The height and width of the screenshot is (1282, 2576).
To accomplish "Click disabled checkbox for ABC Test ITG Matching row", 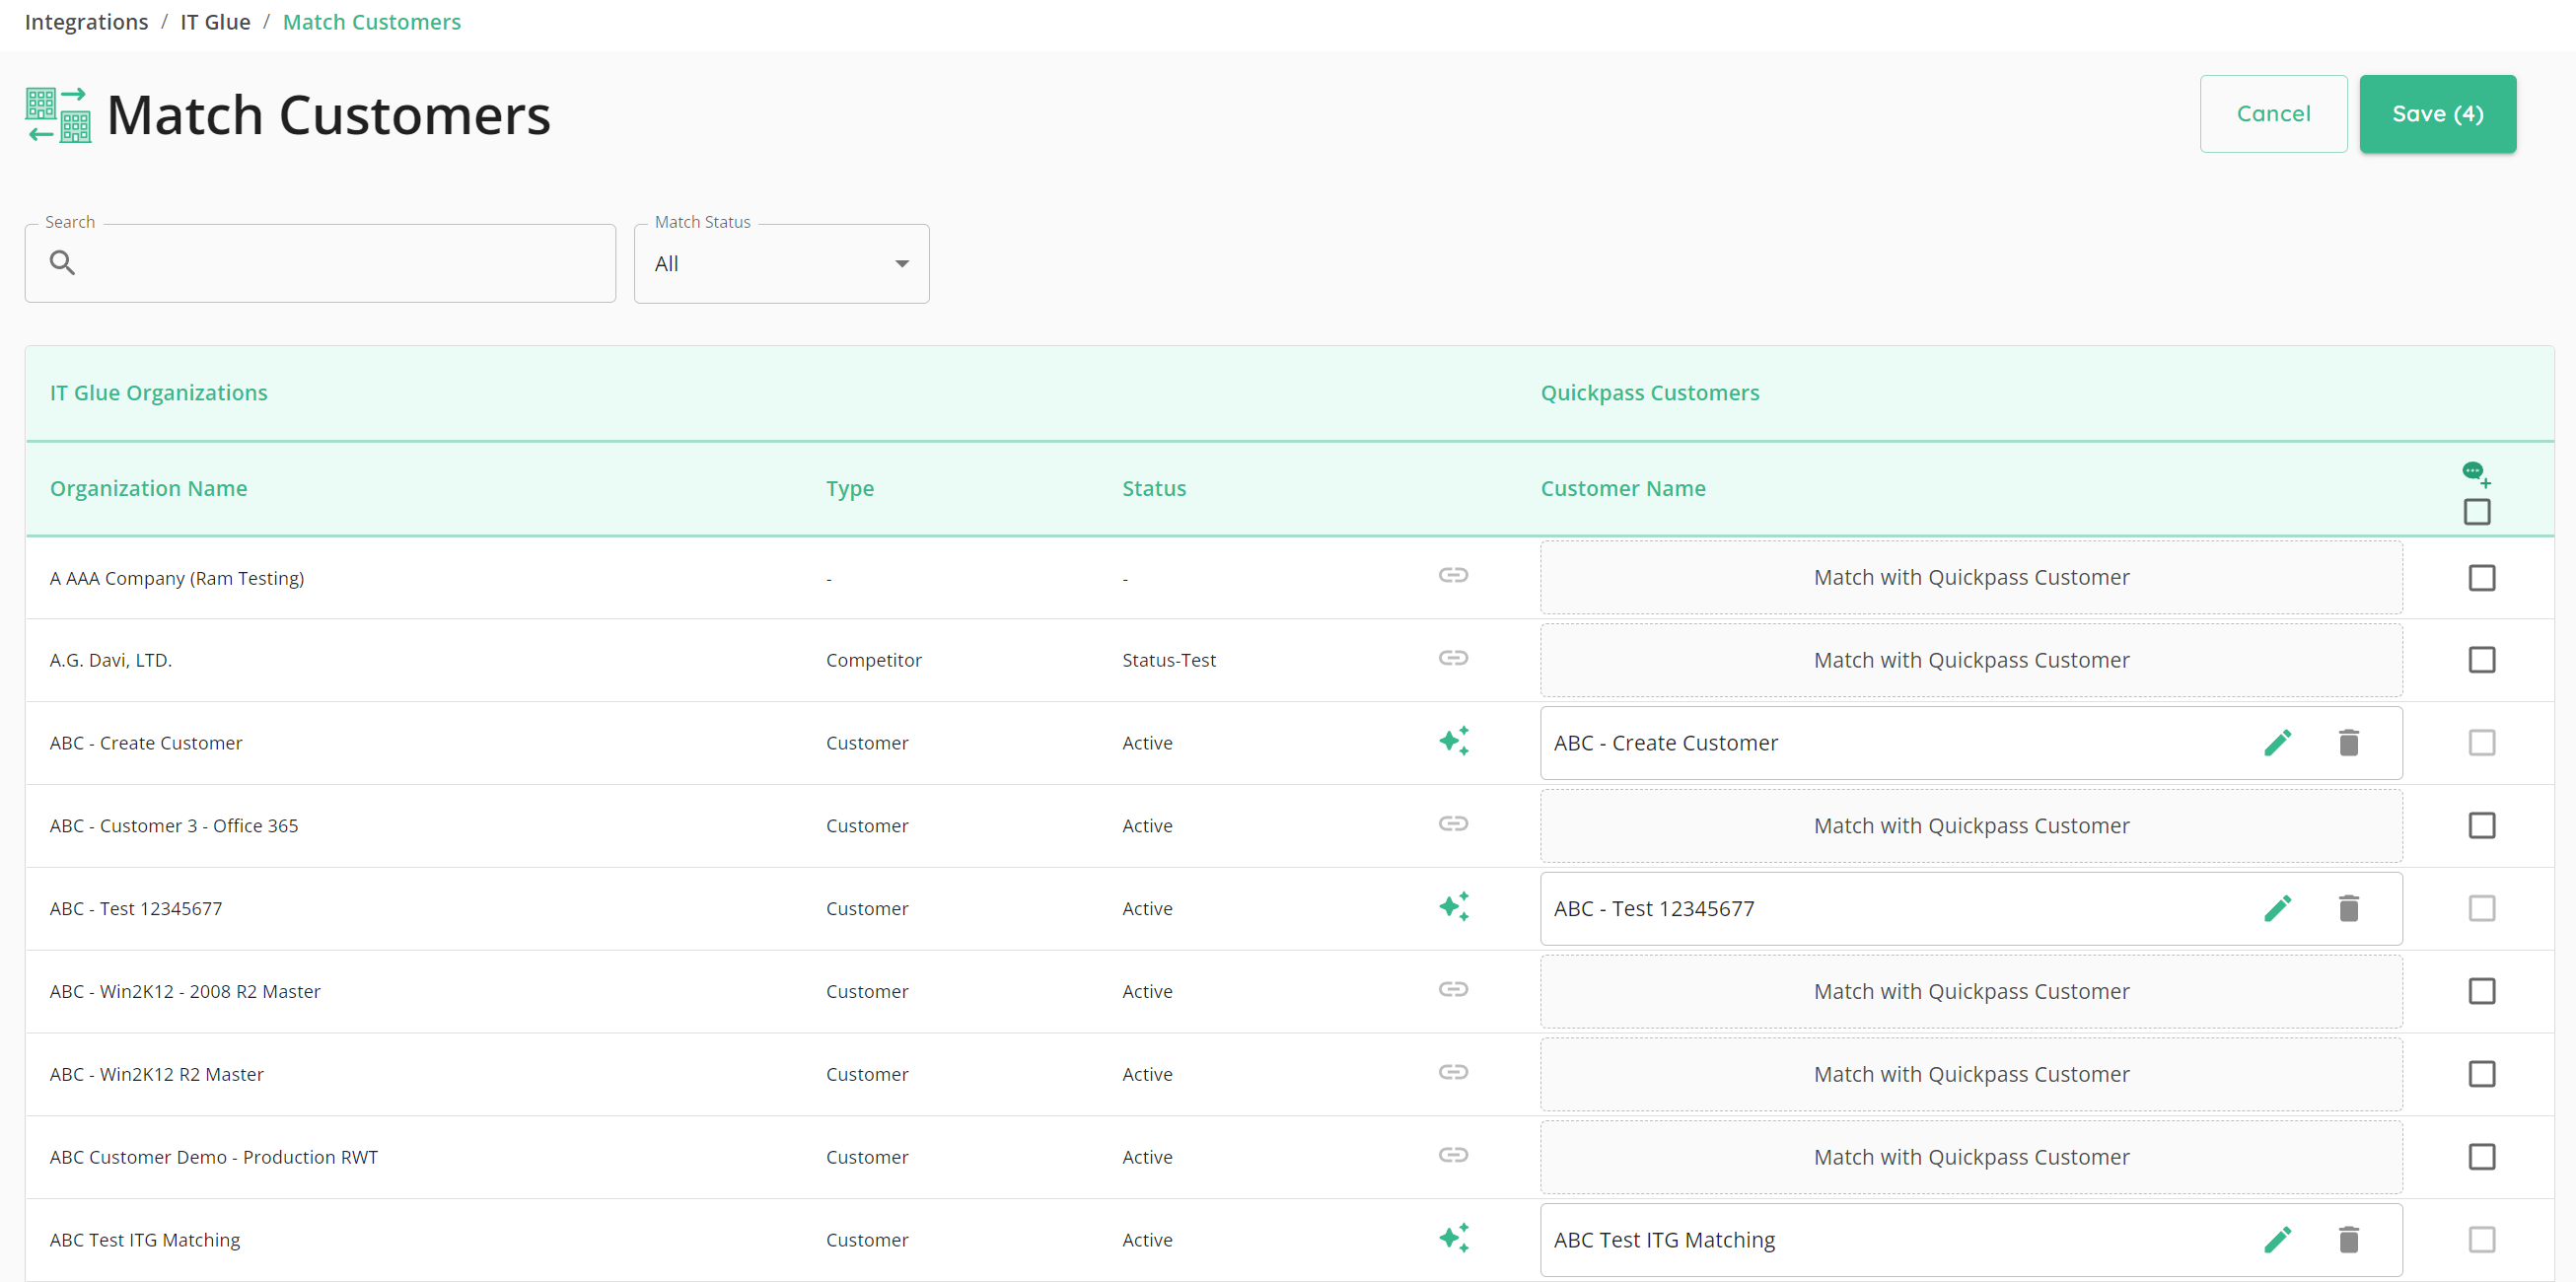I will pos(2482,1240).
